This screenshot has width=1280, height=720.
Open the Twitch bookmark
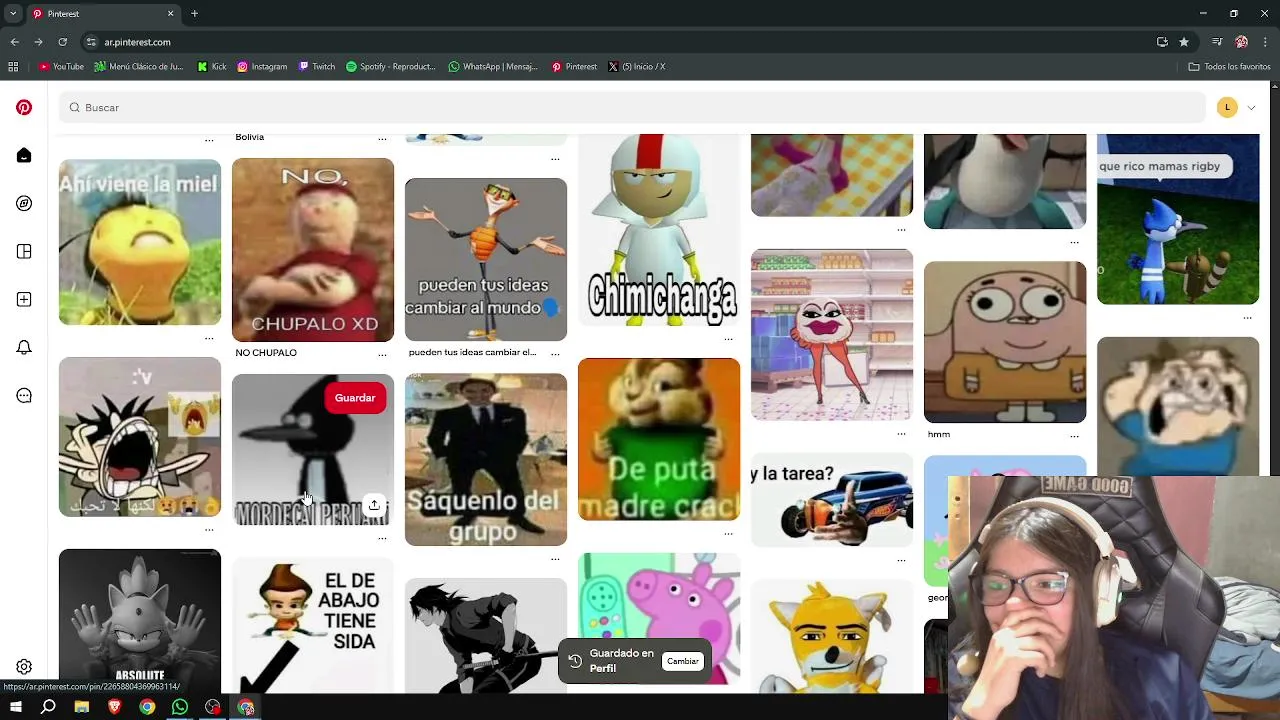316,67
